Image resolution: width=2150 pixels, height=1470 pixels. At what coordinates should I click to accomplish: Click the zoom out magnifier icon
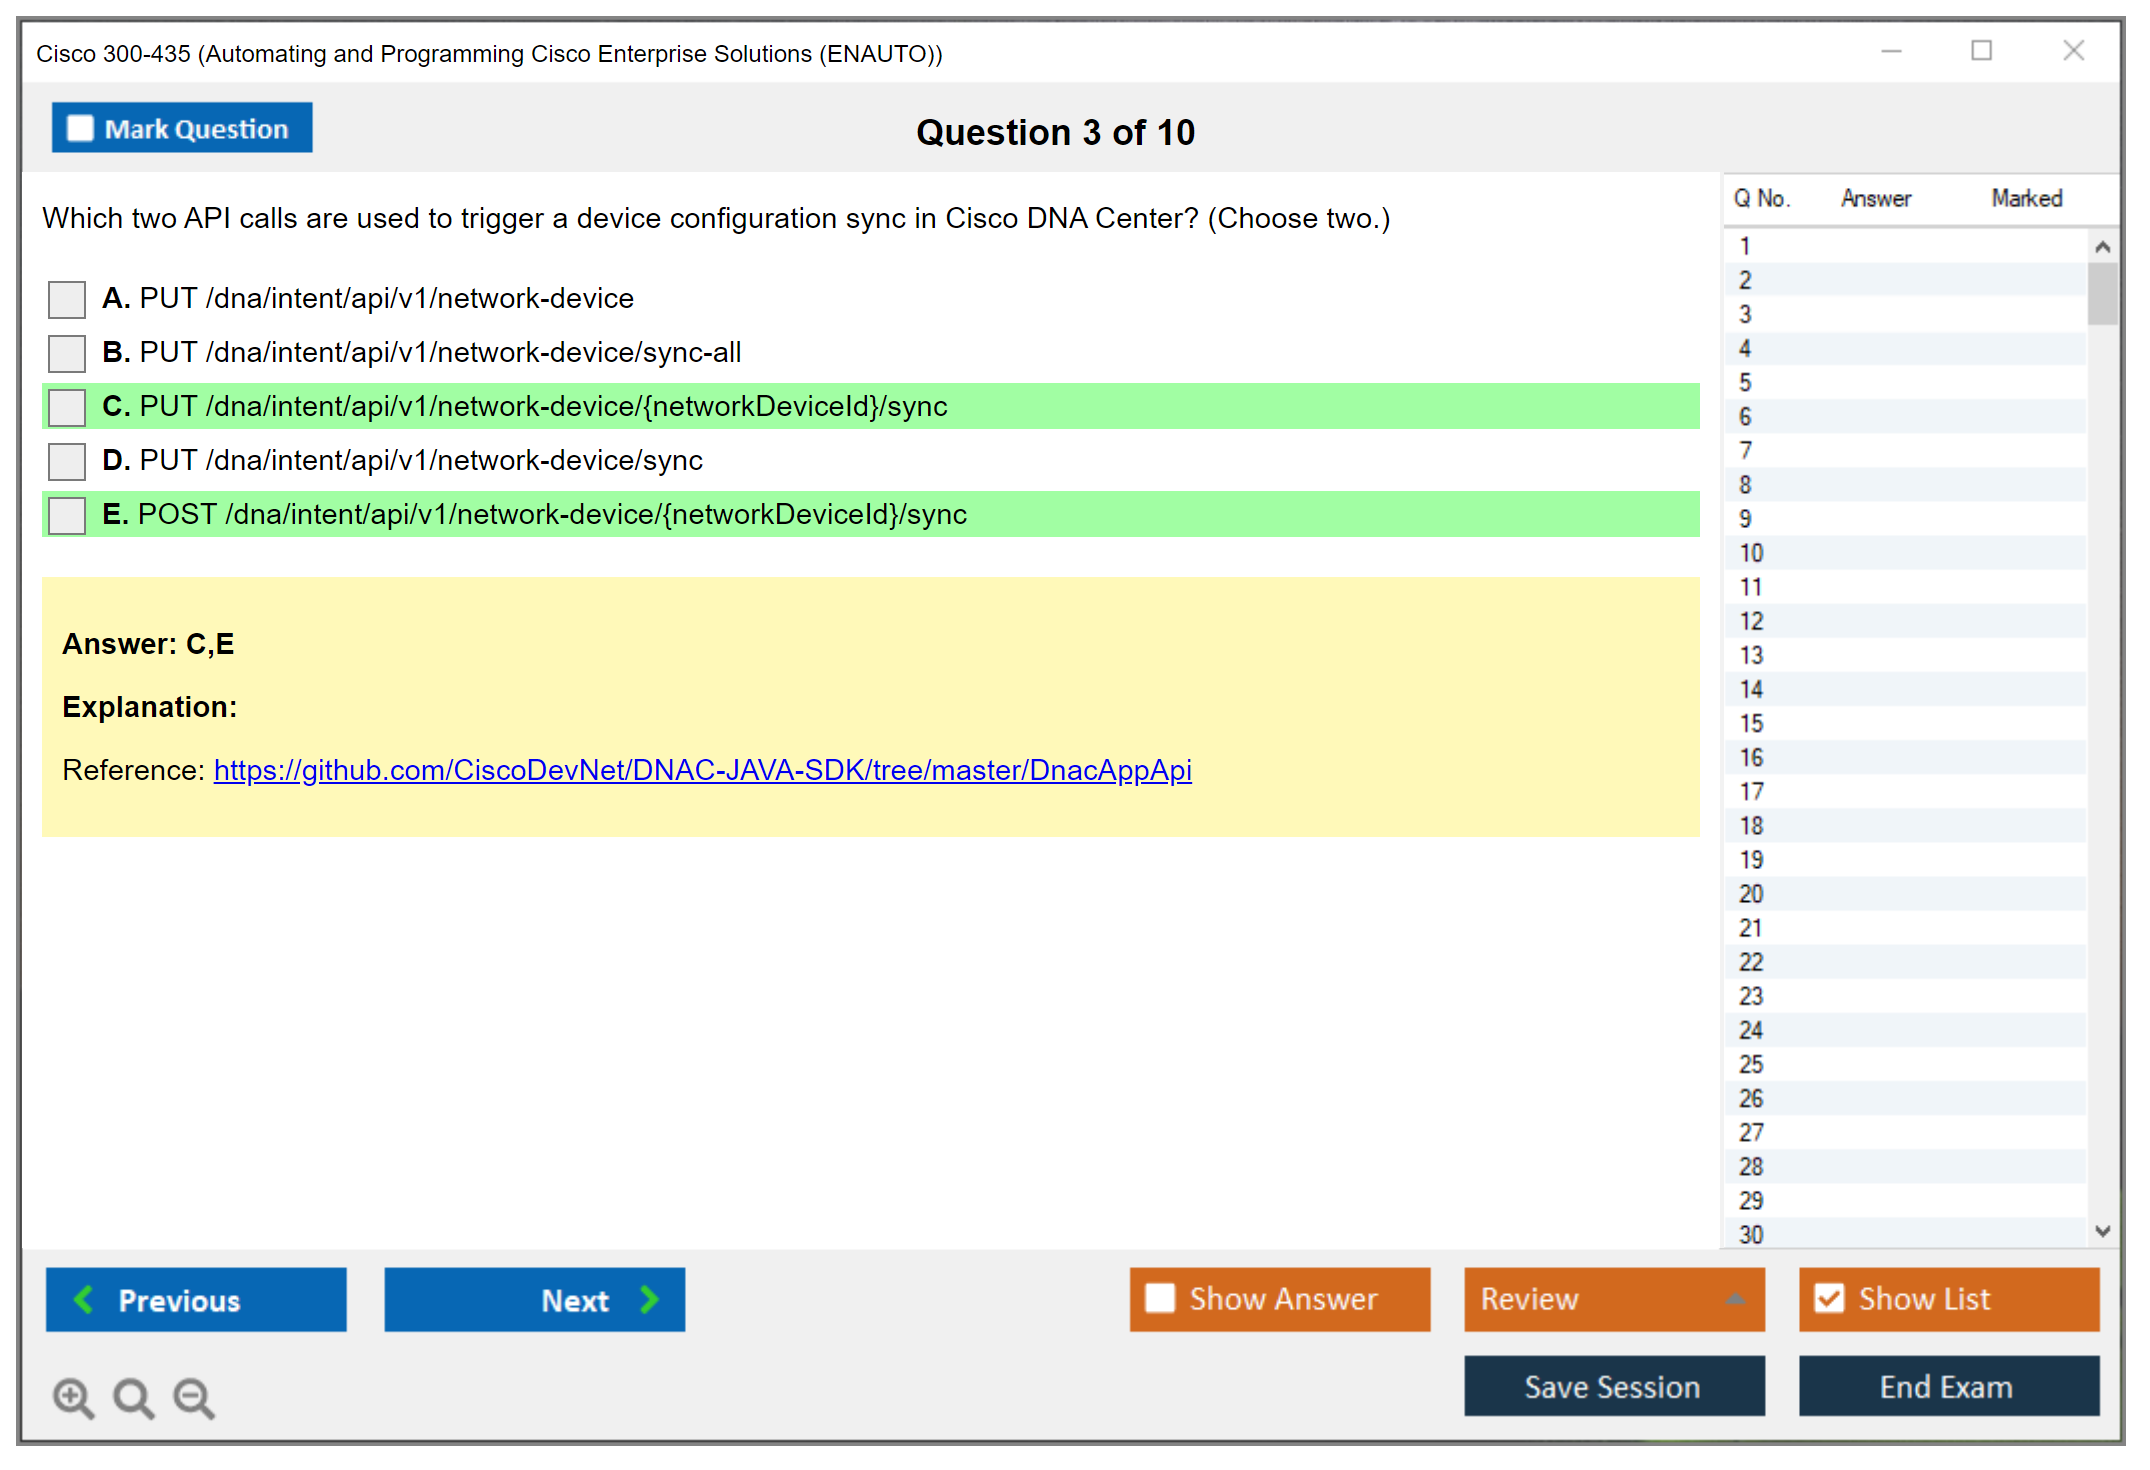(x=194, y=1397)
